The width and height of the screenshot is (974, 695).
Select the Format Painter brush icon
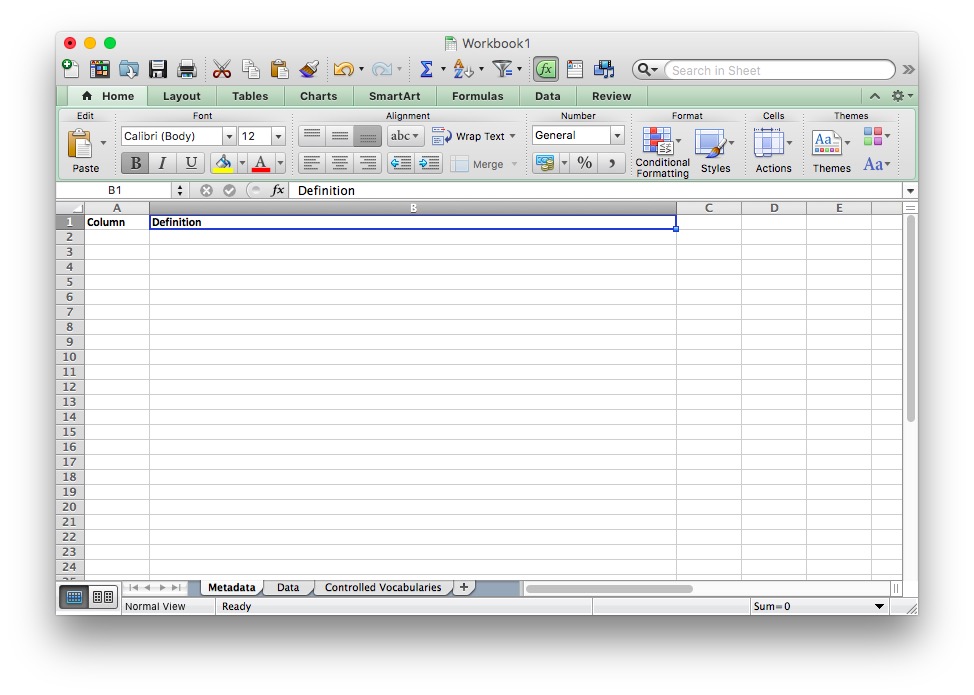[x=309, y=69]
